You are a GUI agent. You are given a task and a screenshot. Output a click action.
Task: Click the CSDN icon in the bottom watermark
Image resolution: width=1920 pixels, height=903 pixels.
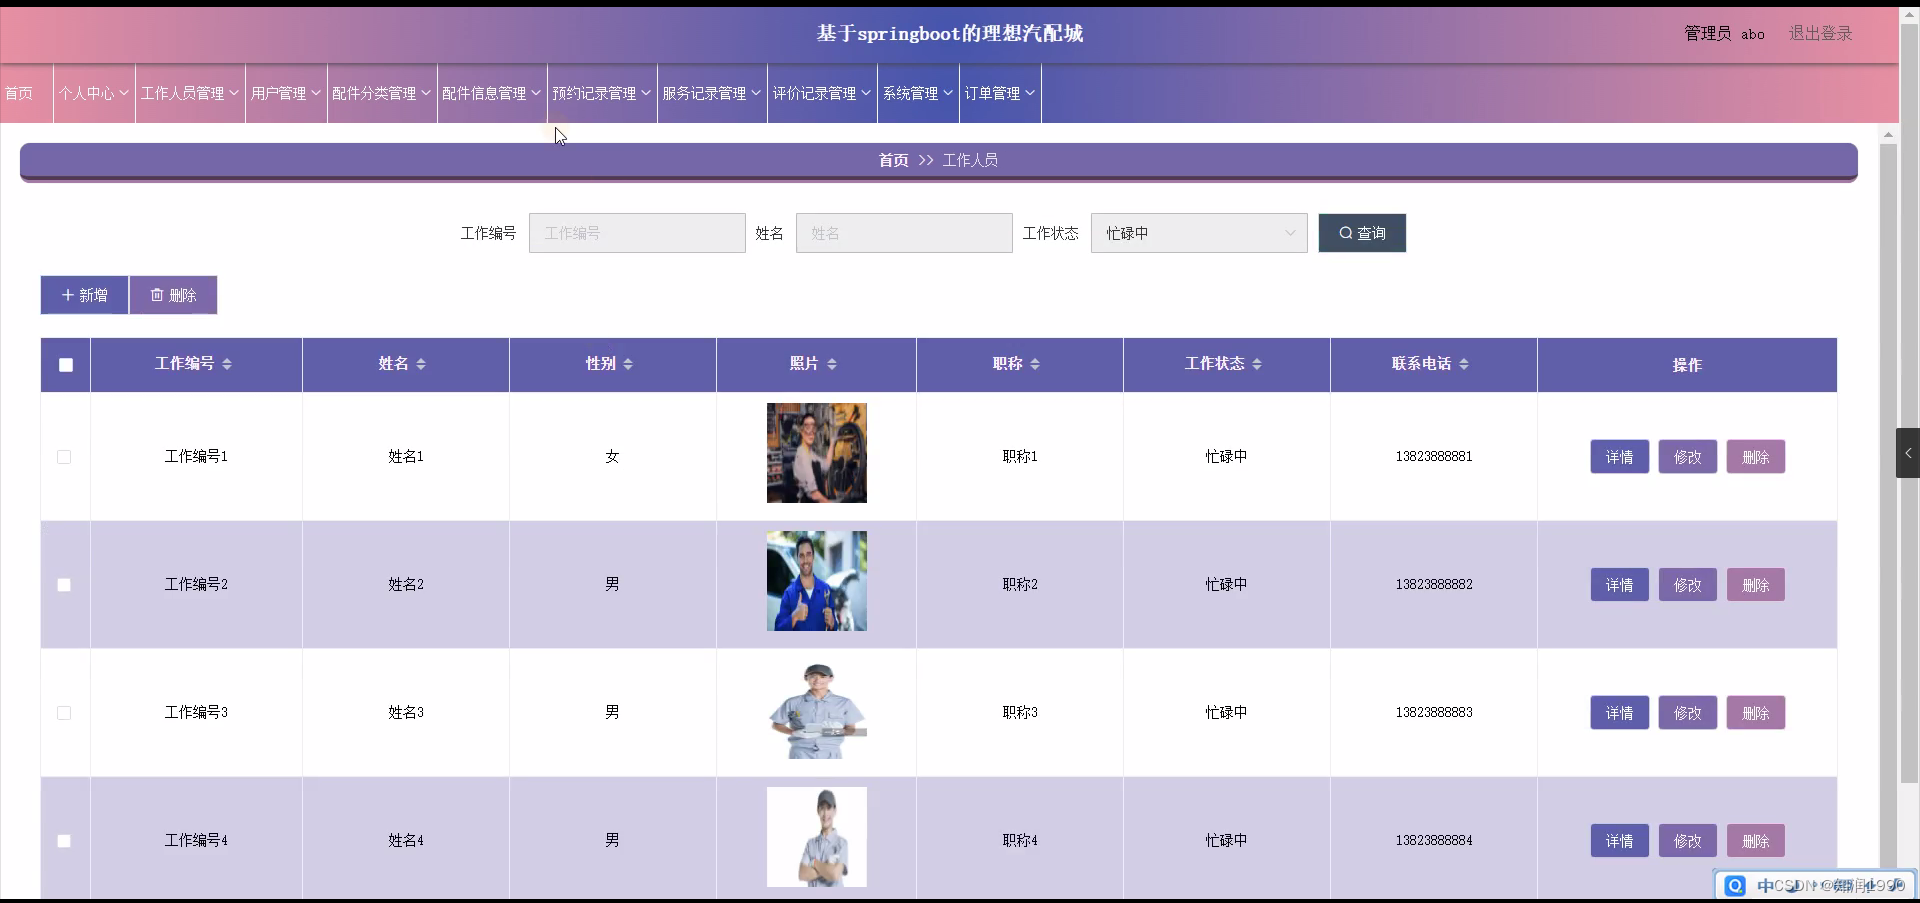click(1736, 885)
